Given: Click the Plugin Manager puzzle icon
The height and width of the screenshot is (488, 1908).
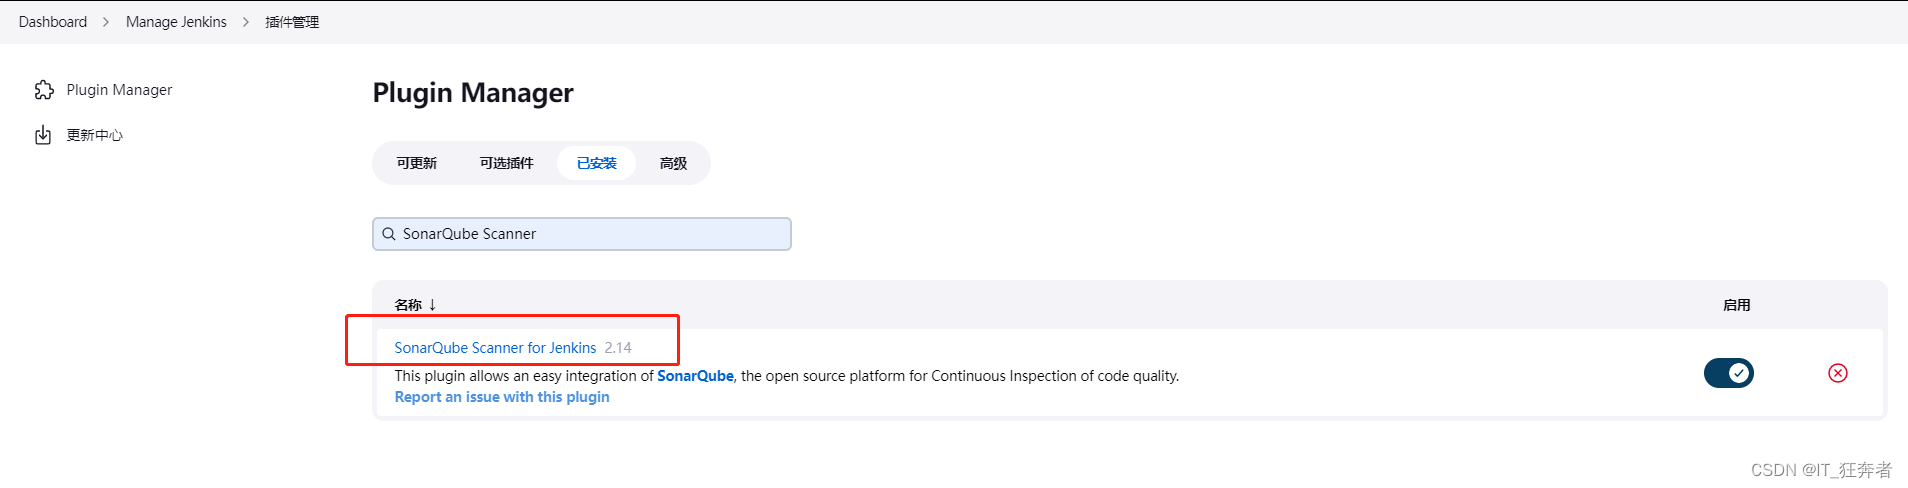Looking at the screenshot, I should pyautogui.click(x=44, y=90).
